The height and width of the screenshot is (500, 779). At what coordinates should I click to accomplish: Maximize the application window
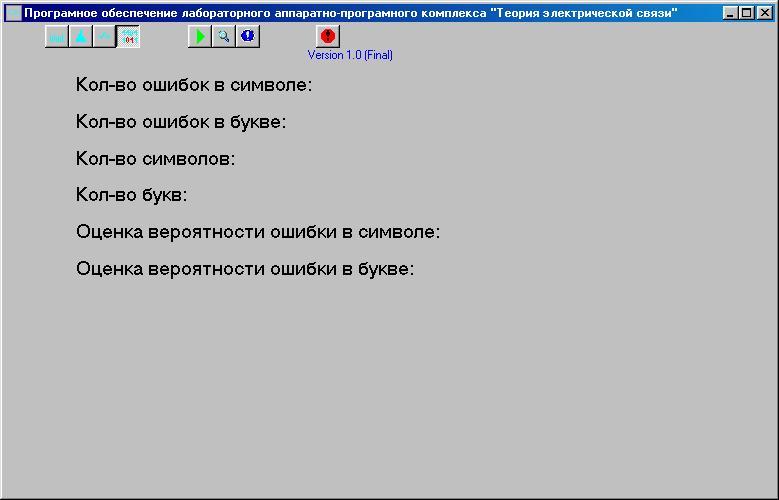[x=746, y=13]
